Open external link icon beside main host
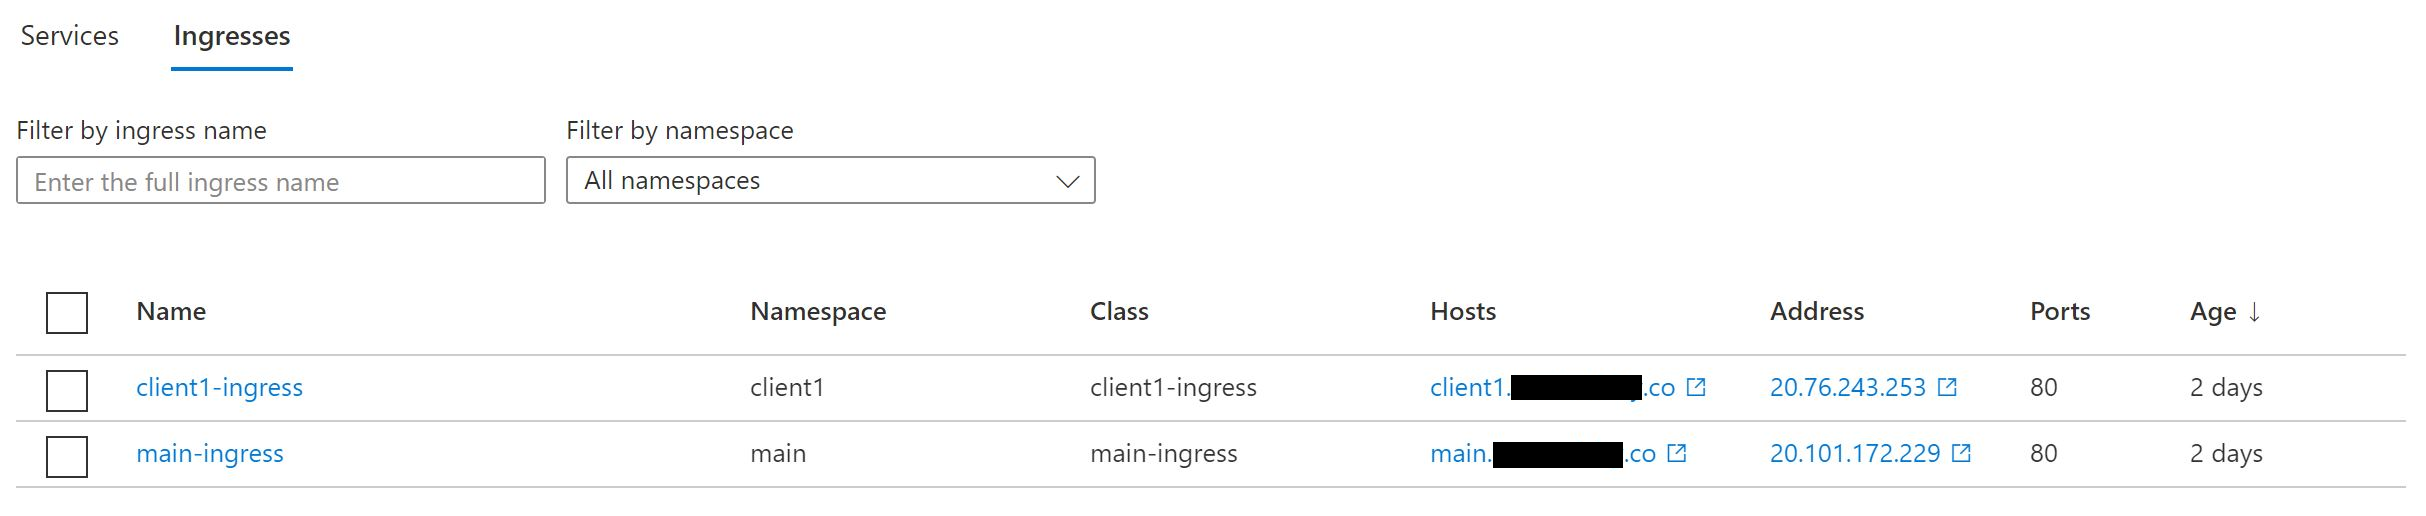This screenshot has height=516, width=2426. tap(1677, 453)
